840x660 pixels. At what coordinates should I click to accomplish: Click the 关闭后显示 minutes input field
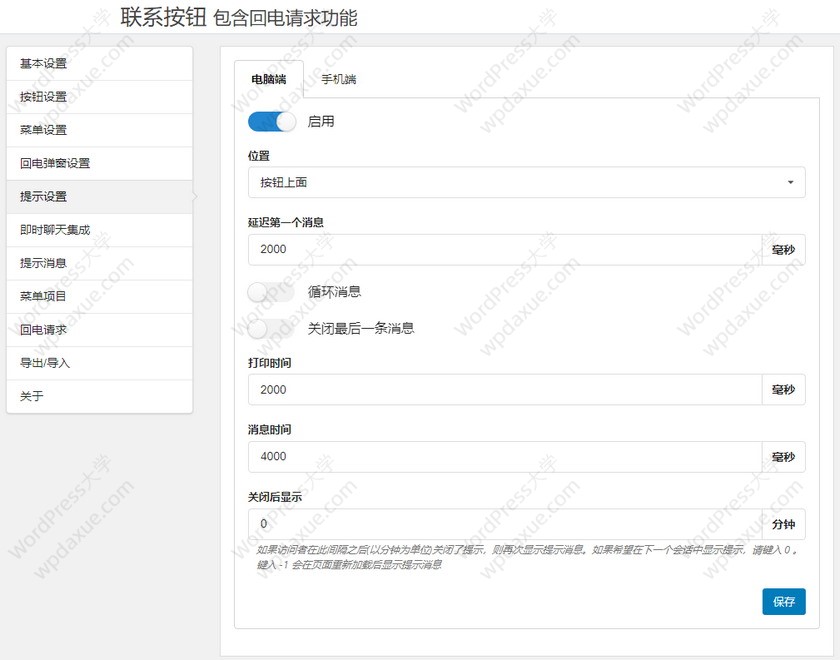[504, 524]
